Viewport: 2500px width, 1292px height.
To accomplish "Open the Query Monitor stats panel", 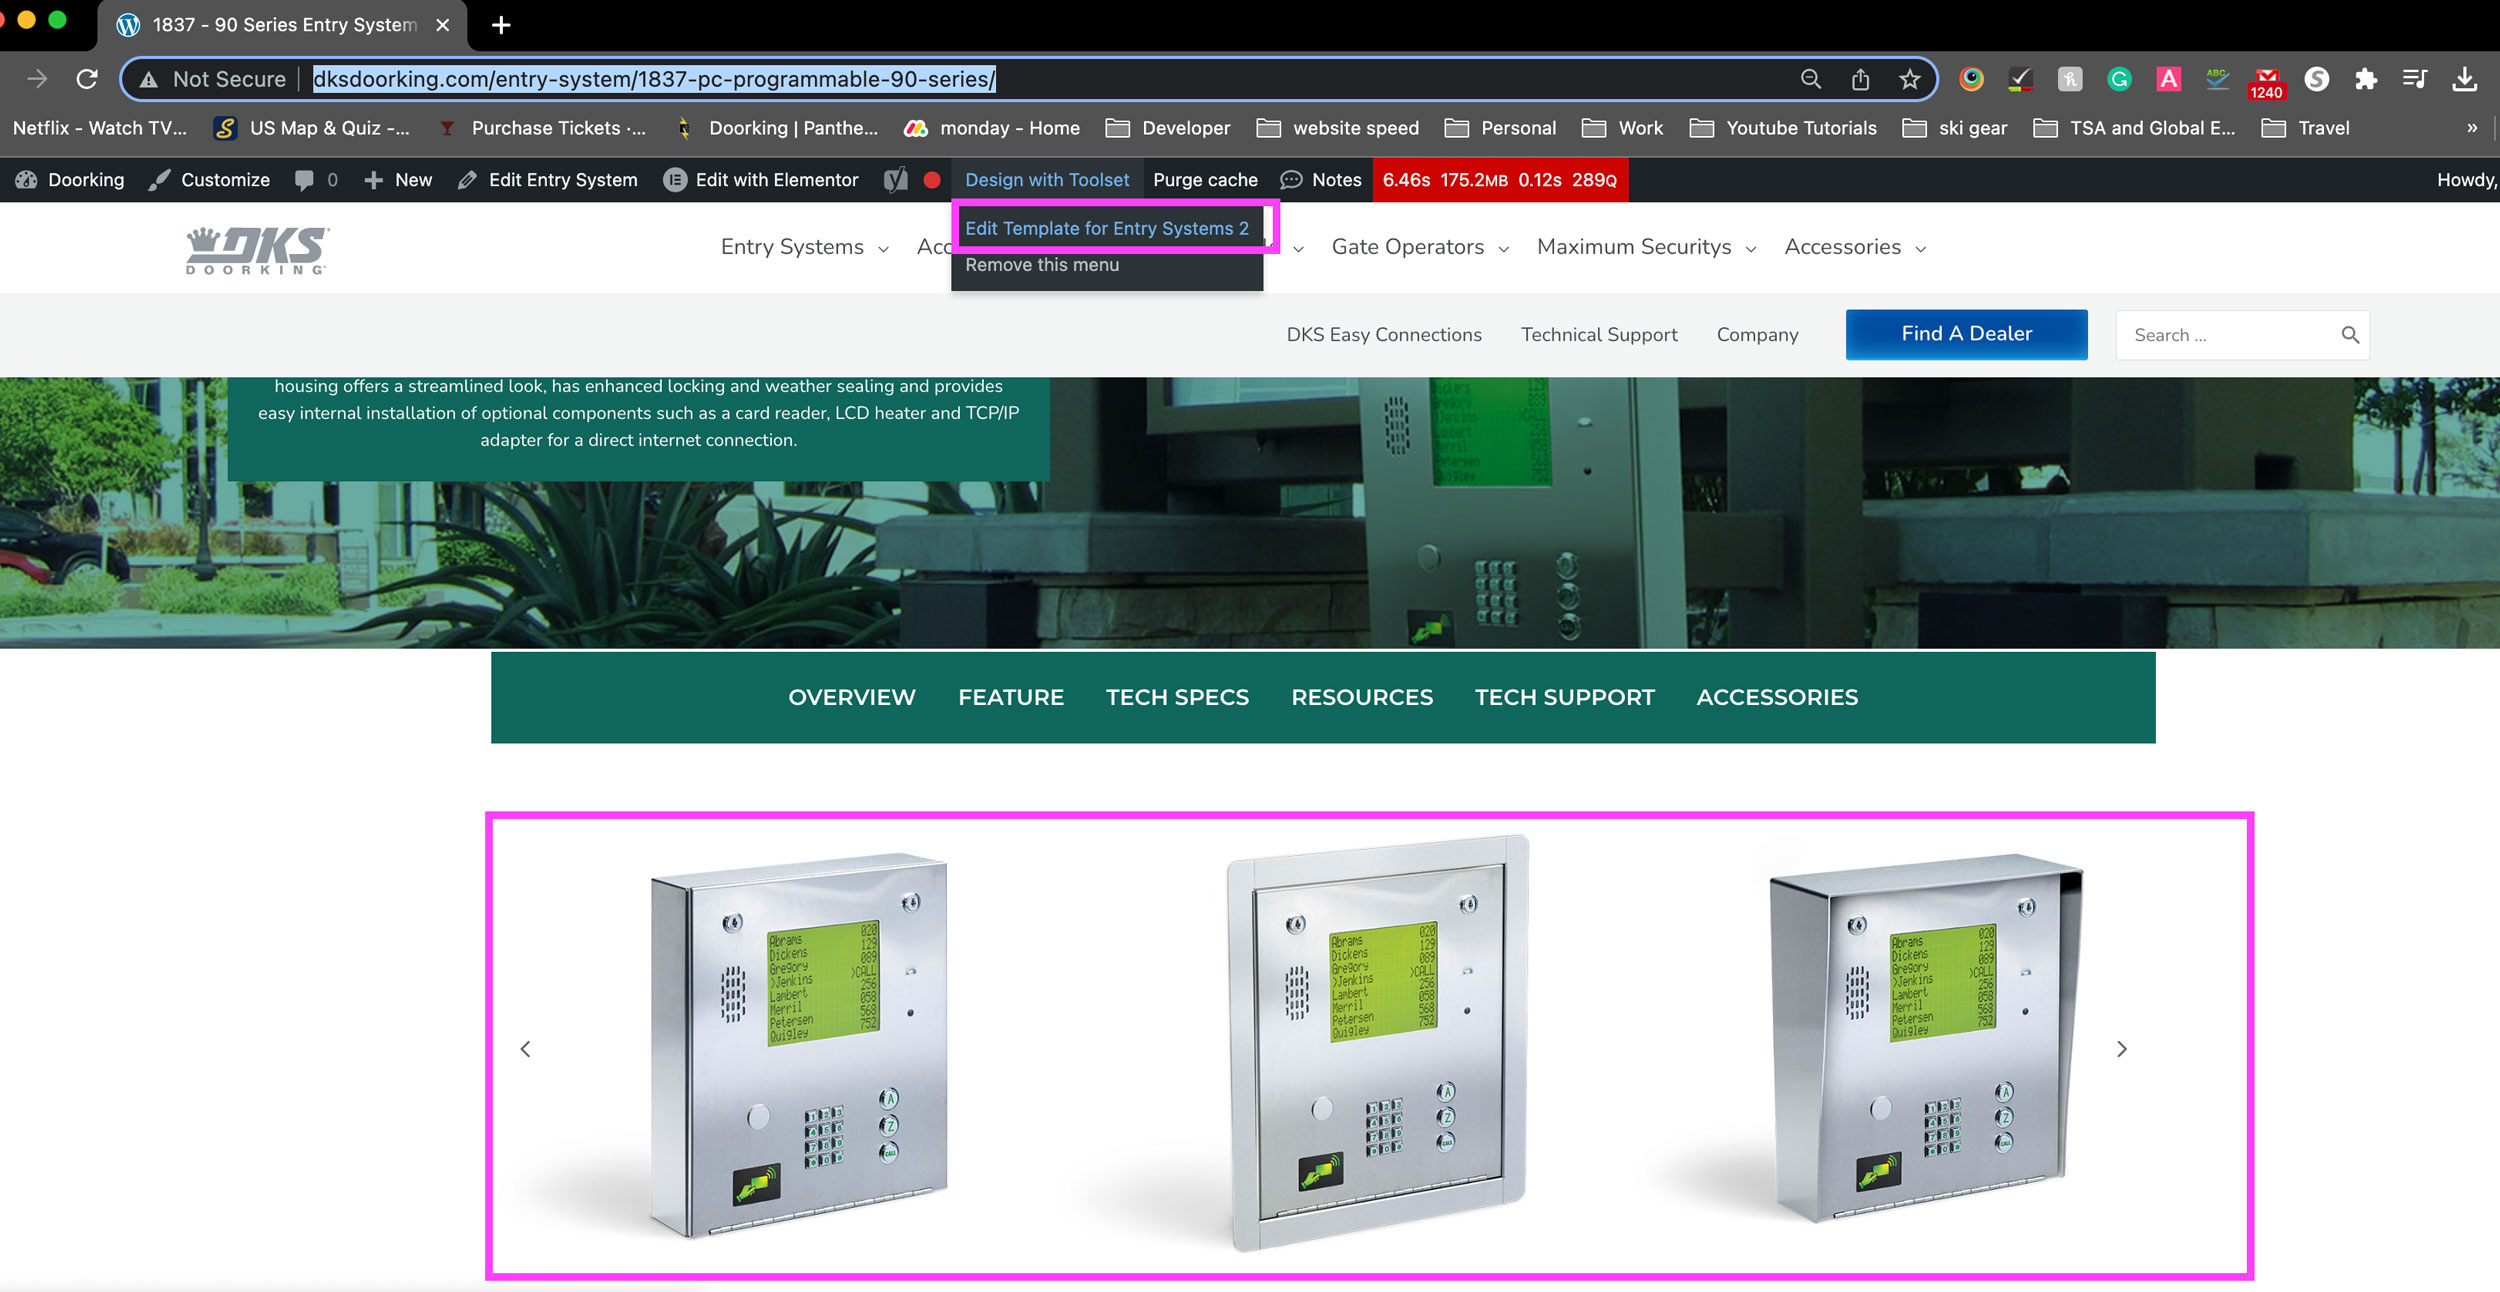I will pos(1499,180).
